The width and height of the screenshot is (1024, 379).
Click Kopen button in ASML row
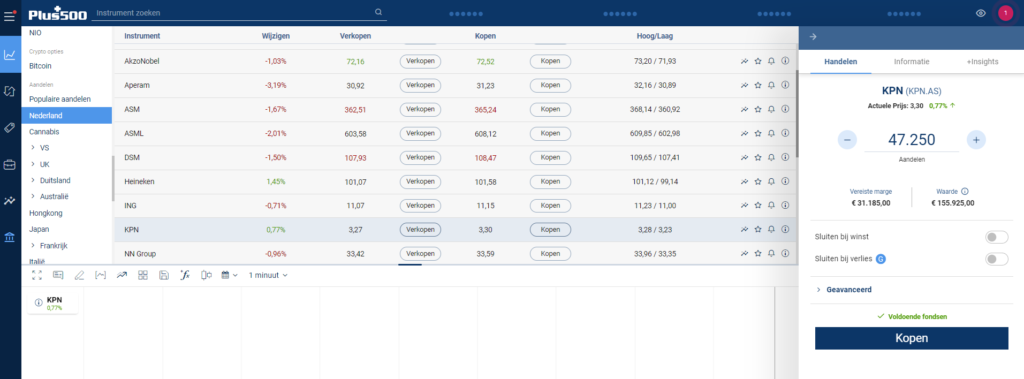[x=550, y=133]
